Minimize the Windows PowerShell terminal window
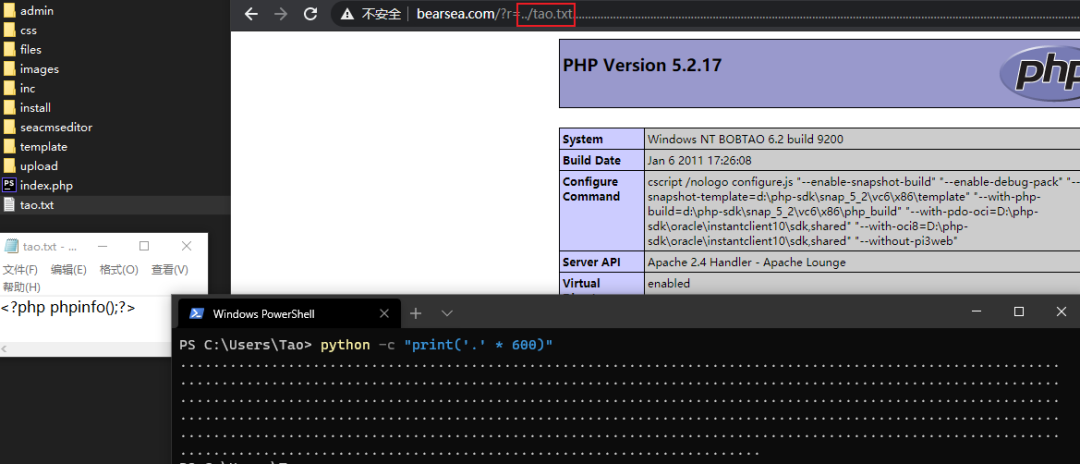The width and height of the screenshot is (1080, 464). 976,312
